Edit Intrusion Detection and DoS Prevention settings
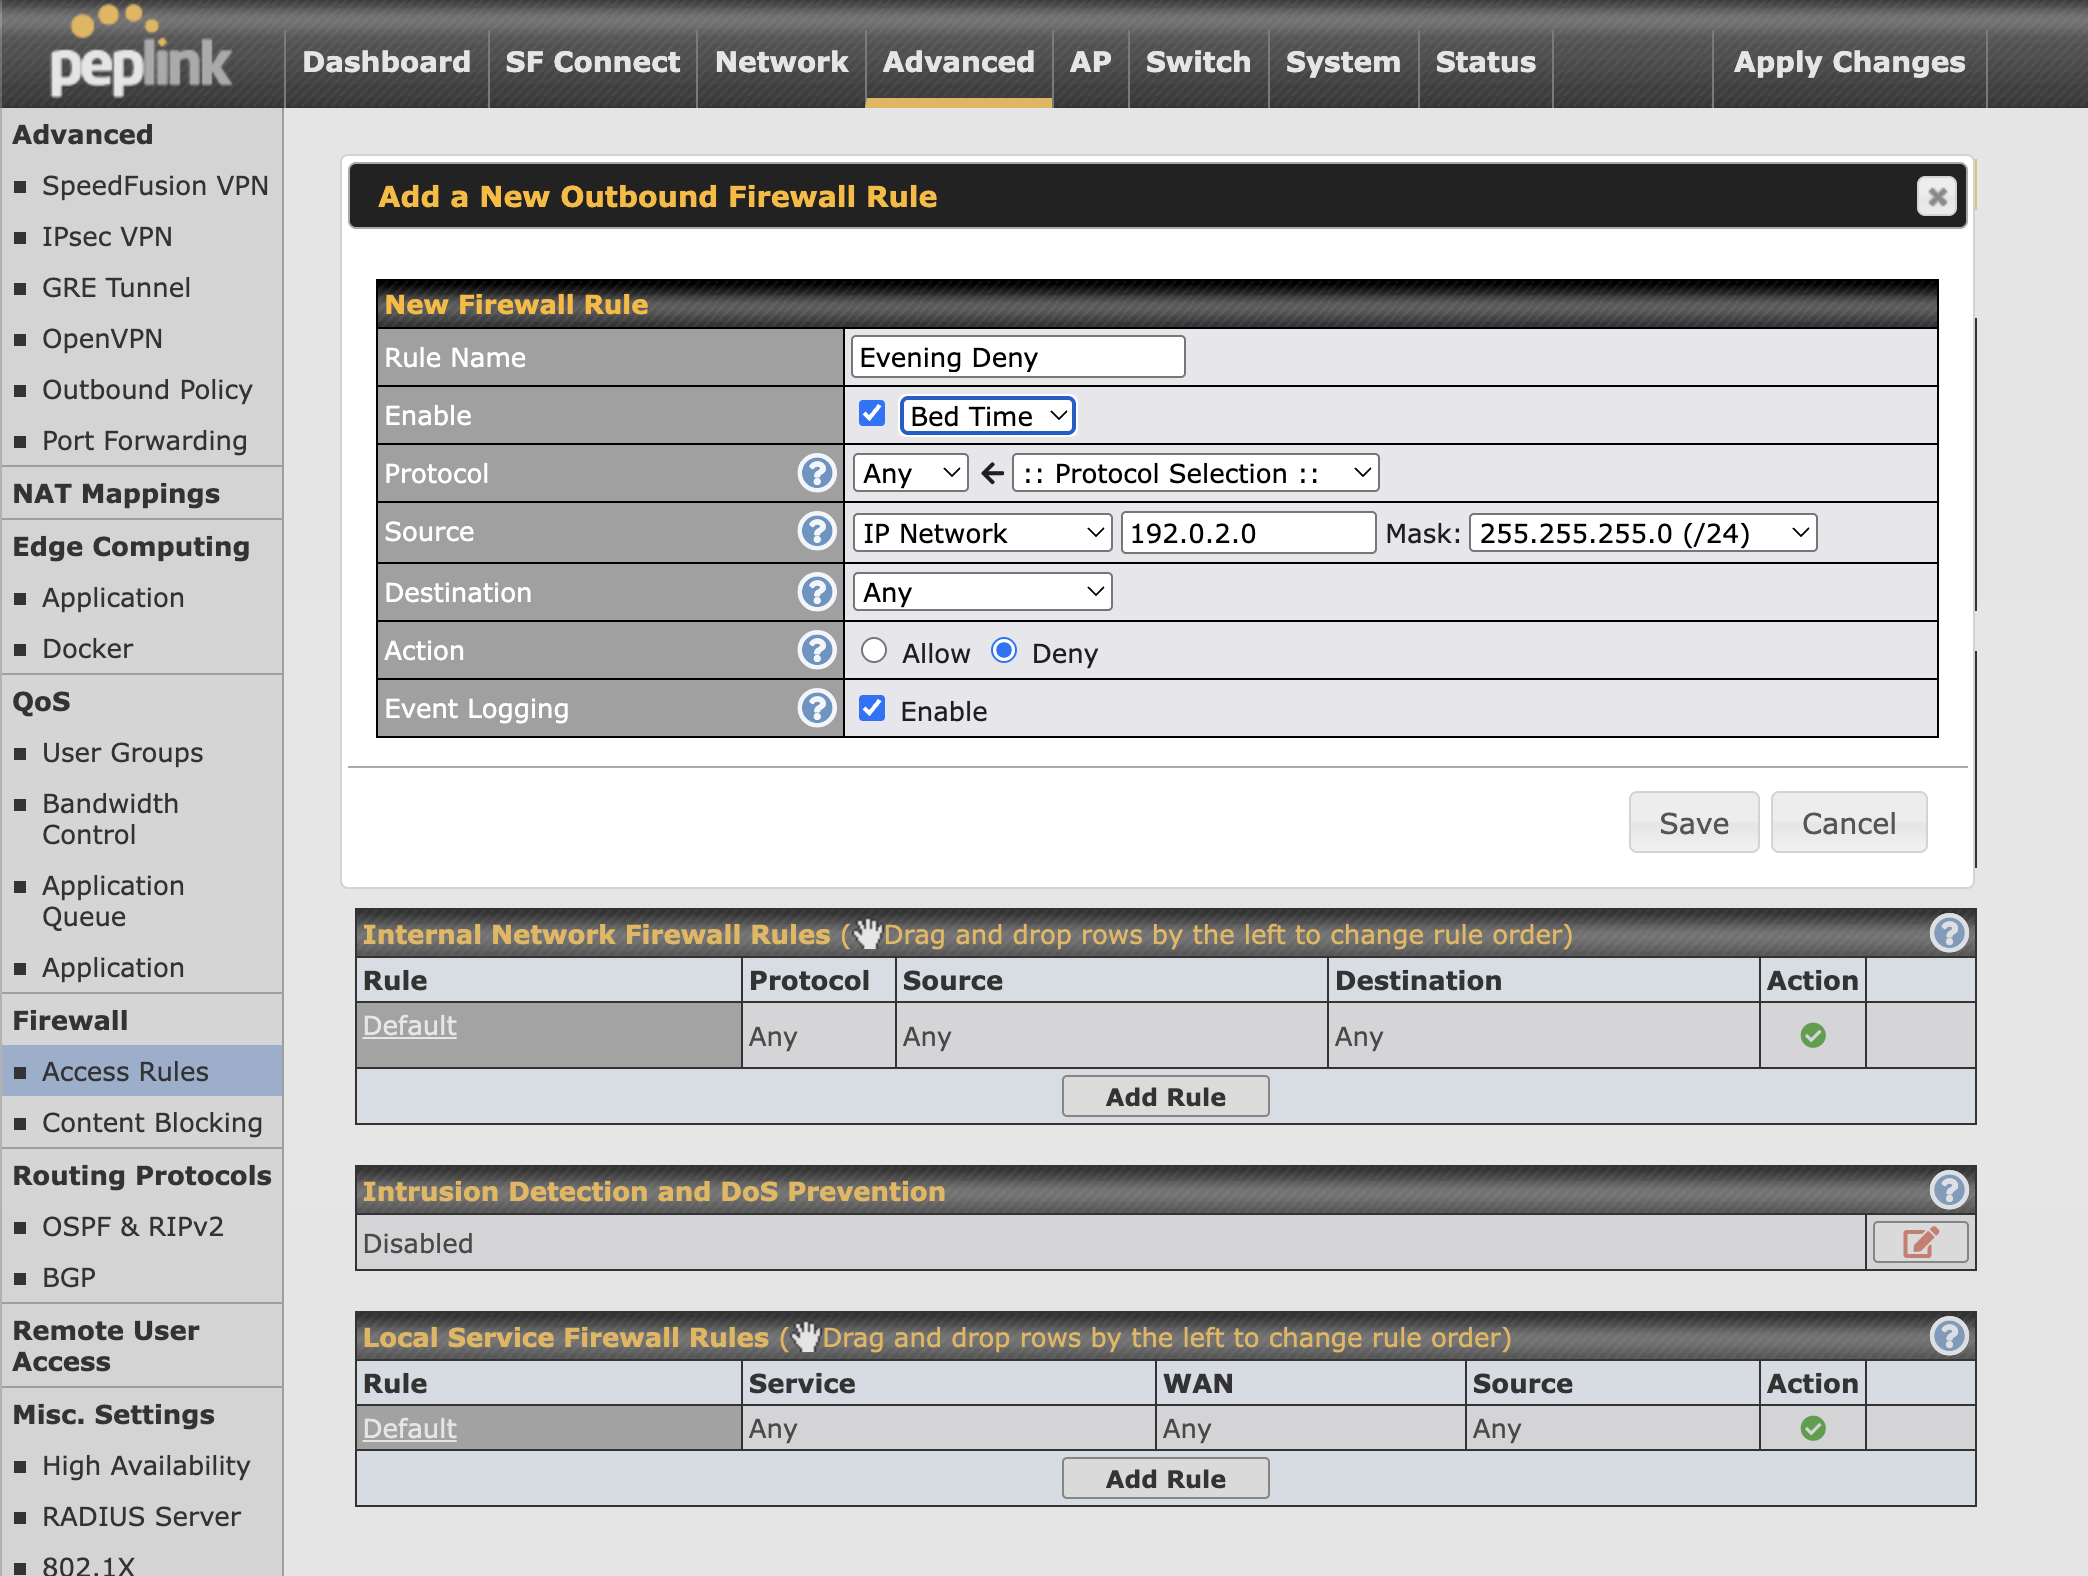2088x1576 pixels. pyautogui.click(x=1919, y=1242)
